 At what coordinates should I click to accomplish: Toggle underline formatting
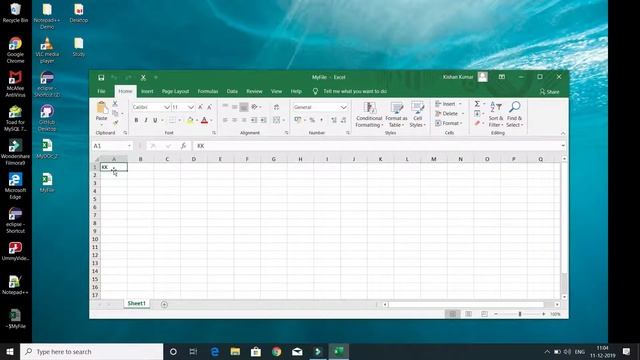[x=155, y=120]
